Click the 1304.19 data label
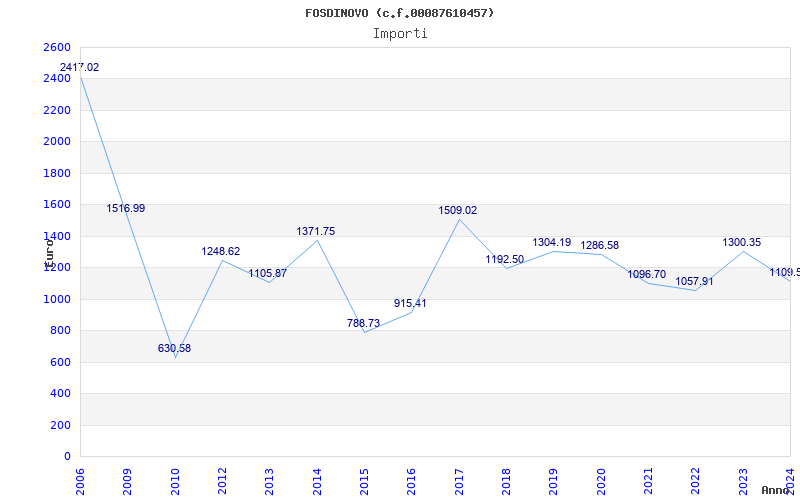Image resolution: width=800 pixels, height=500 pixels. 552,242
